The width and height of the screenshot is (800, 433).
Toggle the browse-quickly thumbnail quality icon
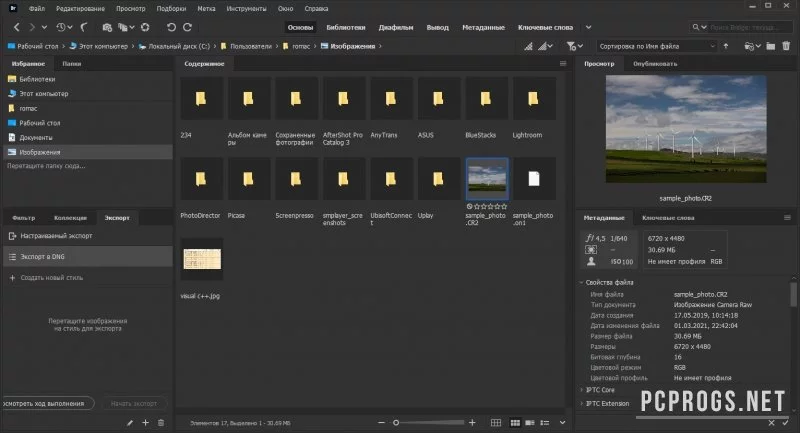pyautogui.click(x=529, y=46)
